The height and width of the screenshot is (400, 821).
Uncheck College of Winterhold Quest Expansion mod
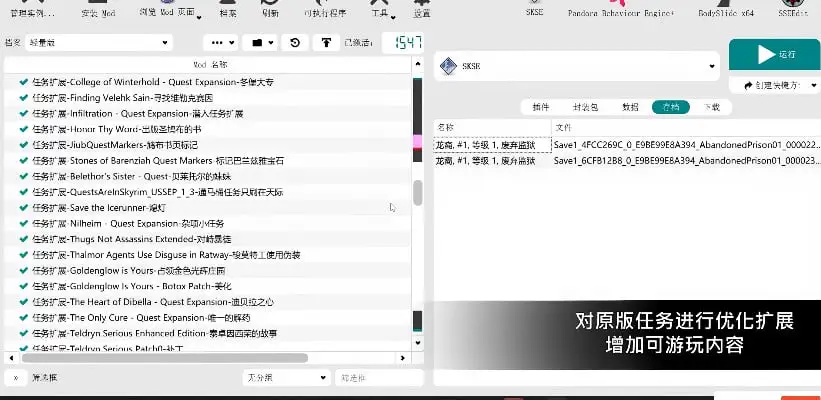(x=24, y=82)
